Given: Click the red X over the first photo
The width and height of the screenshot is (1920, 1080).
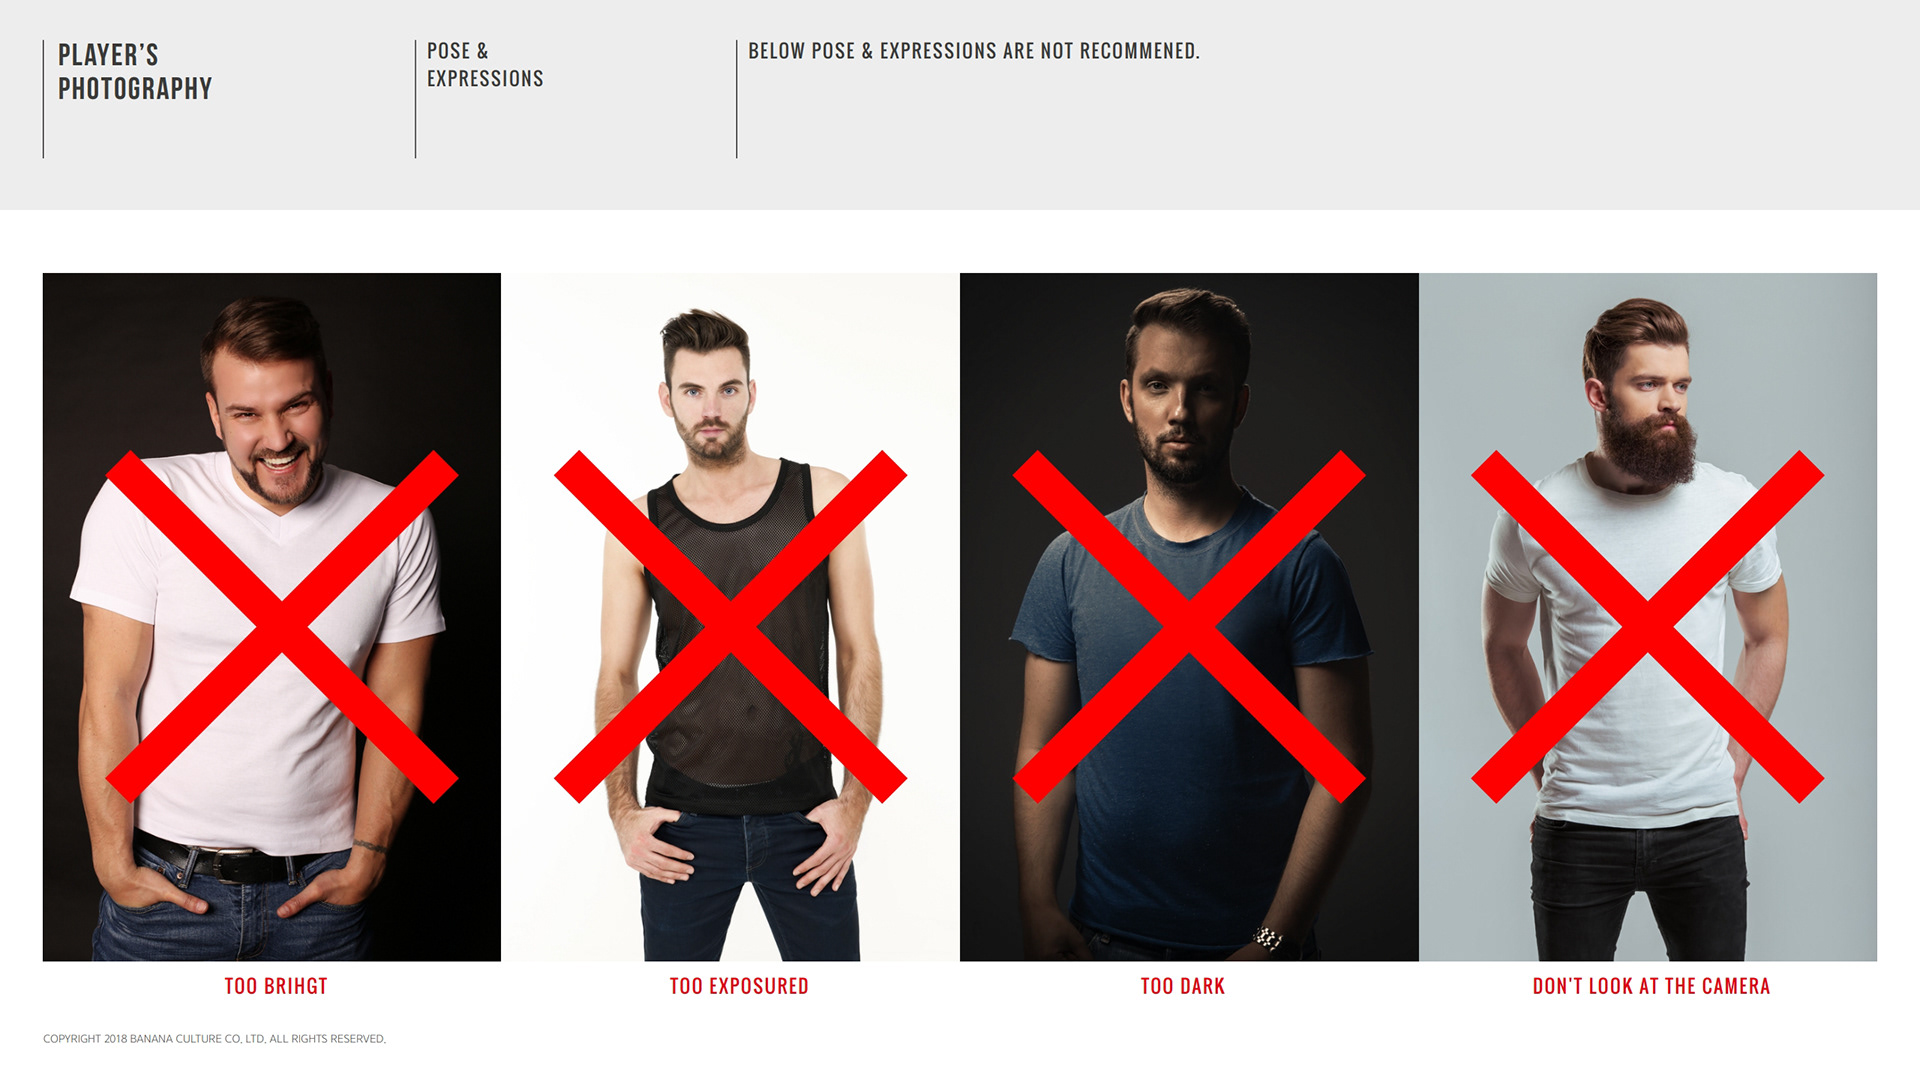Looking at the screenshot, I should pyautogui.click(x=282, y=627).
